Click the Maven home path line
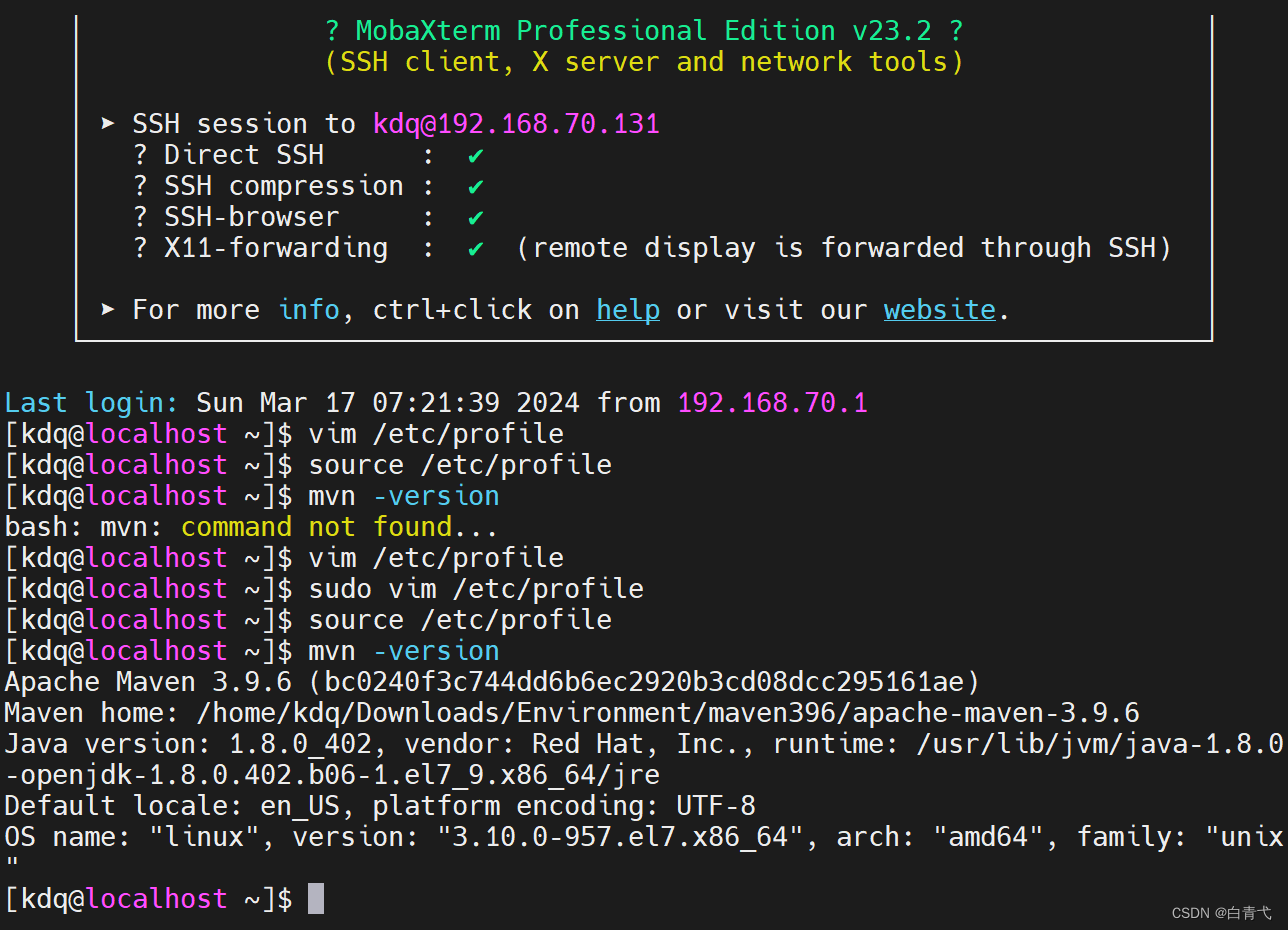 572,713
